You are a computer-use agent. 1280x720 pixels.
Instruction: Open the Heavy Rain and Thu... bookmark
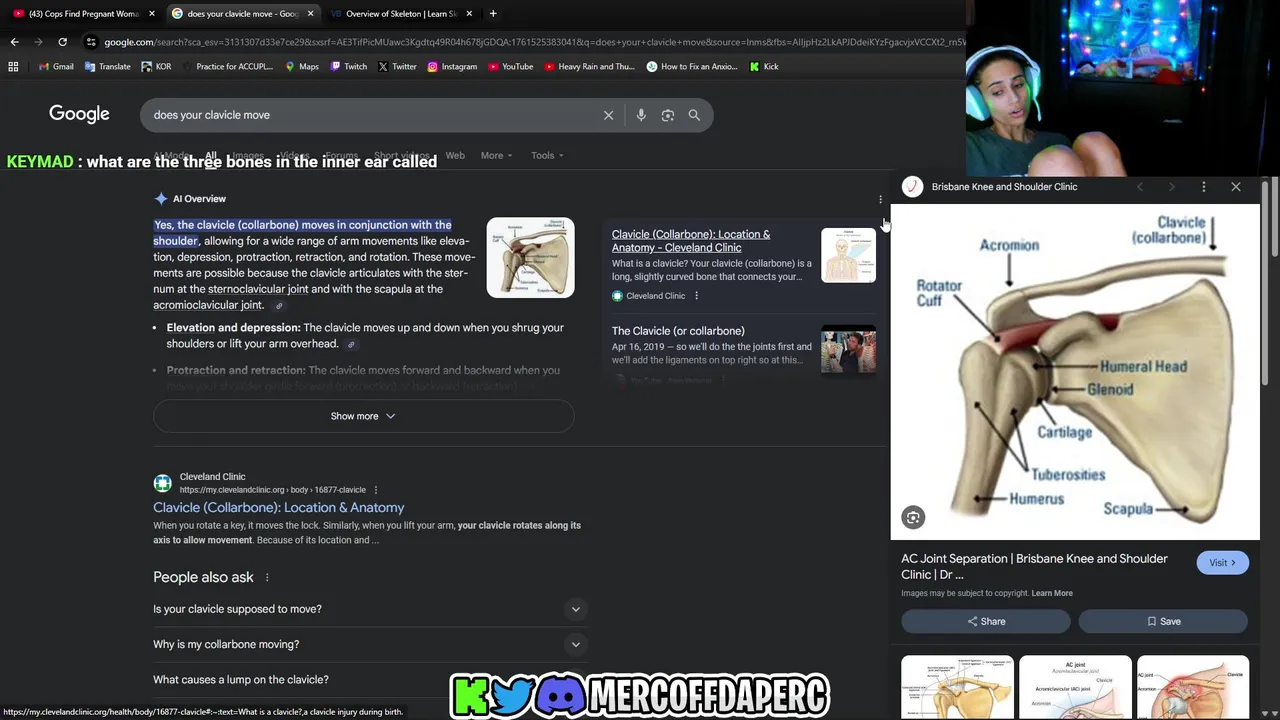point(588,67)
